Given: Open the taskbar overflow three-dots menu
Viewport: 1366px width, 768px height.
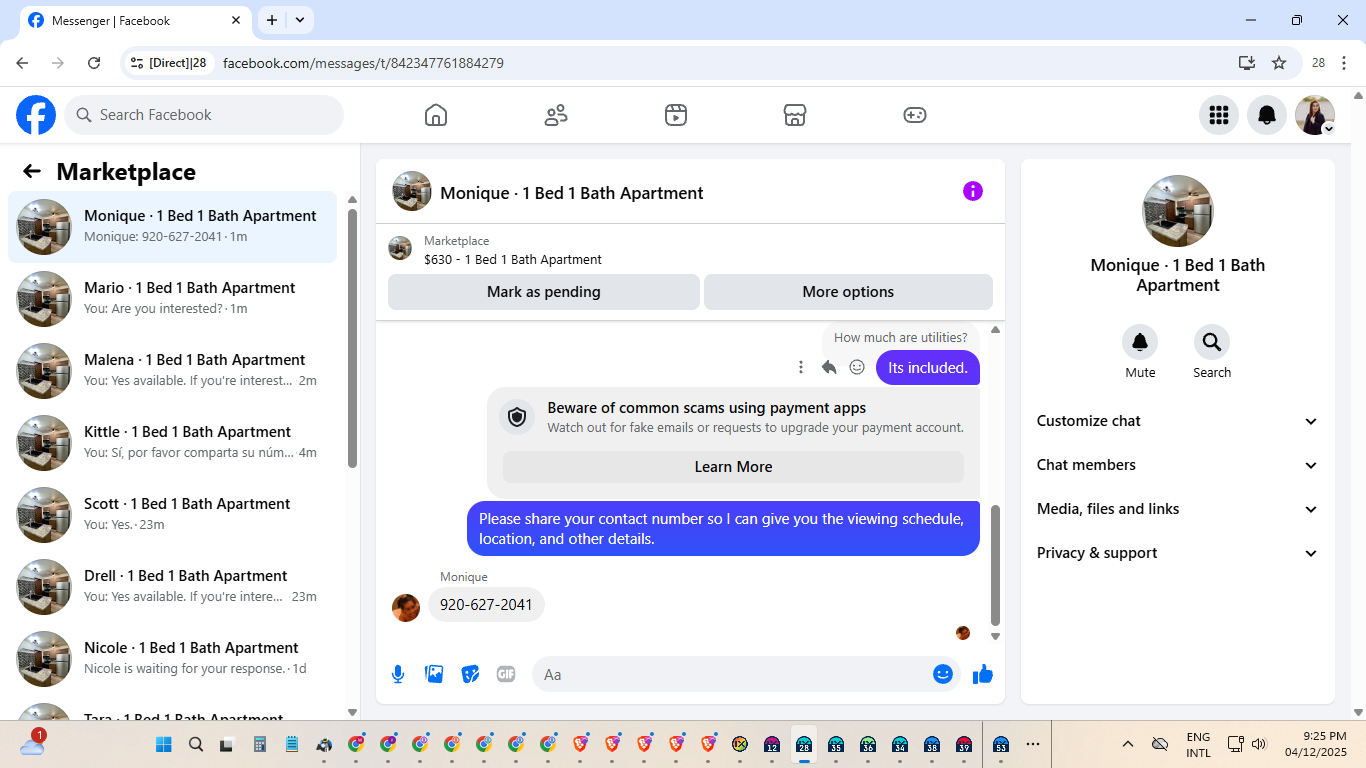Looking at the screenshot, I should click(1033, 744).
